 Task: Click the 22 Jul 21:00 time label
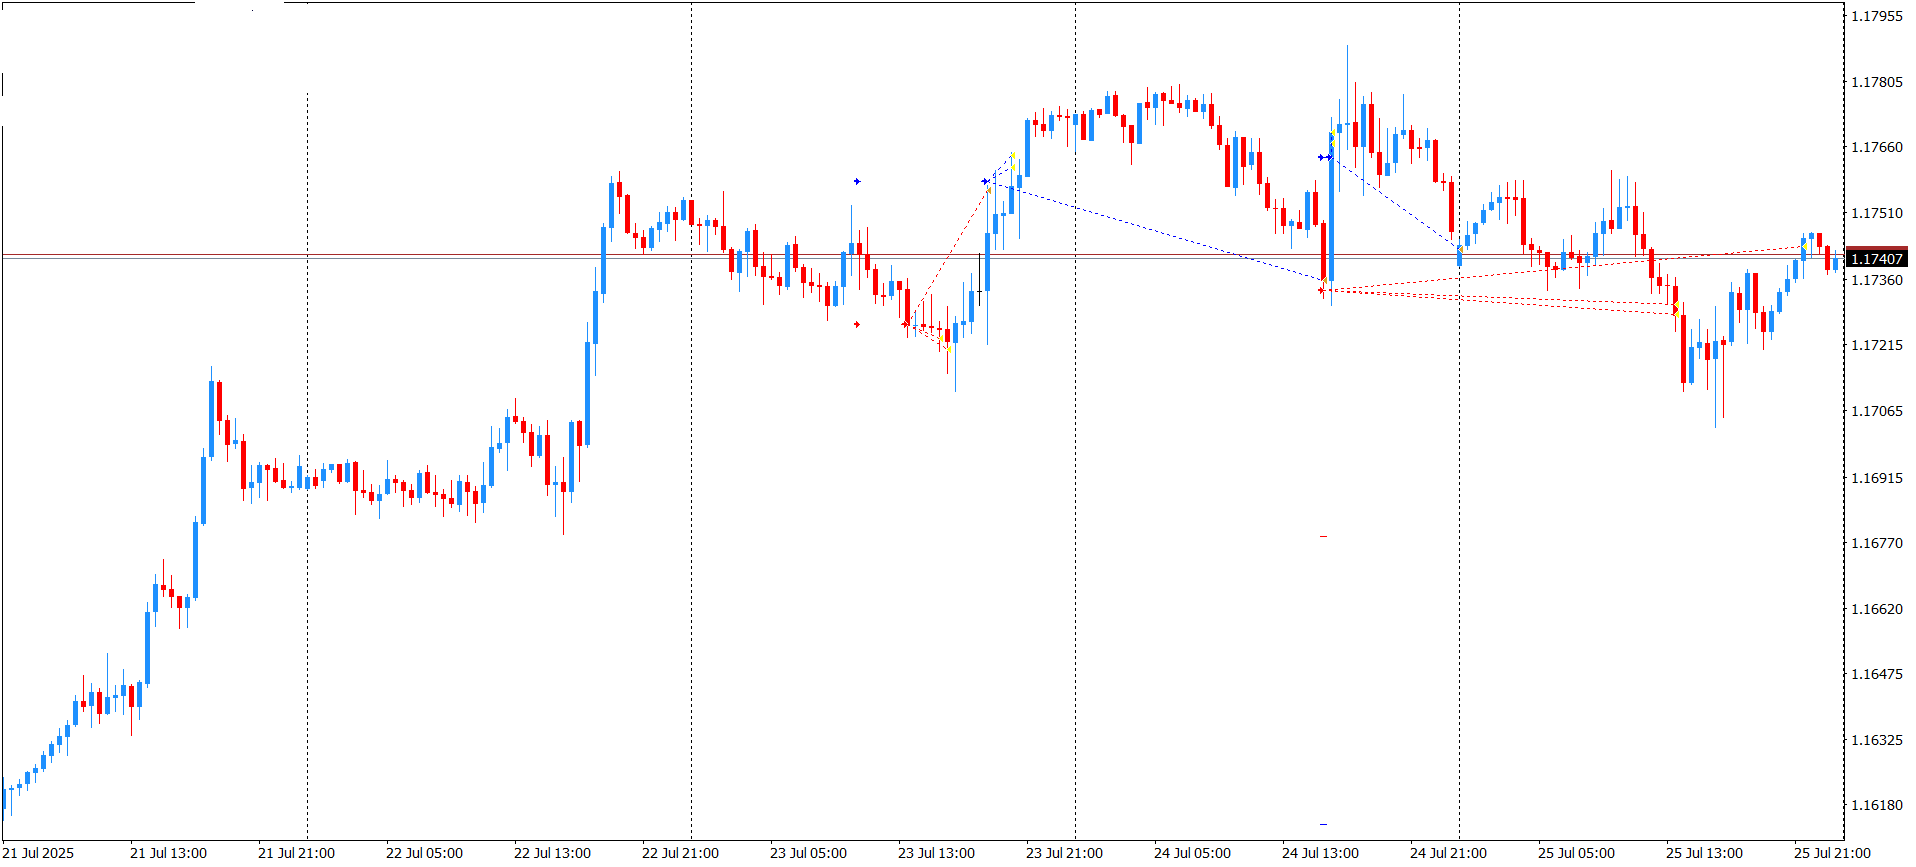click(680, 853)
